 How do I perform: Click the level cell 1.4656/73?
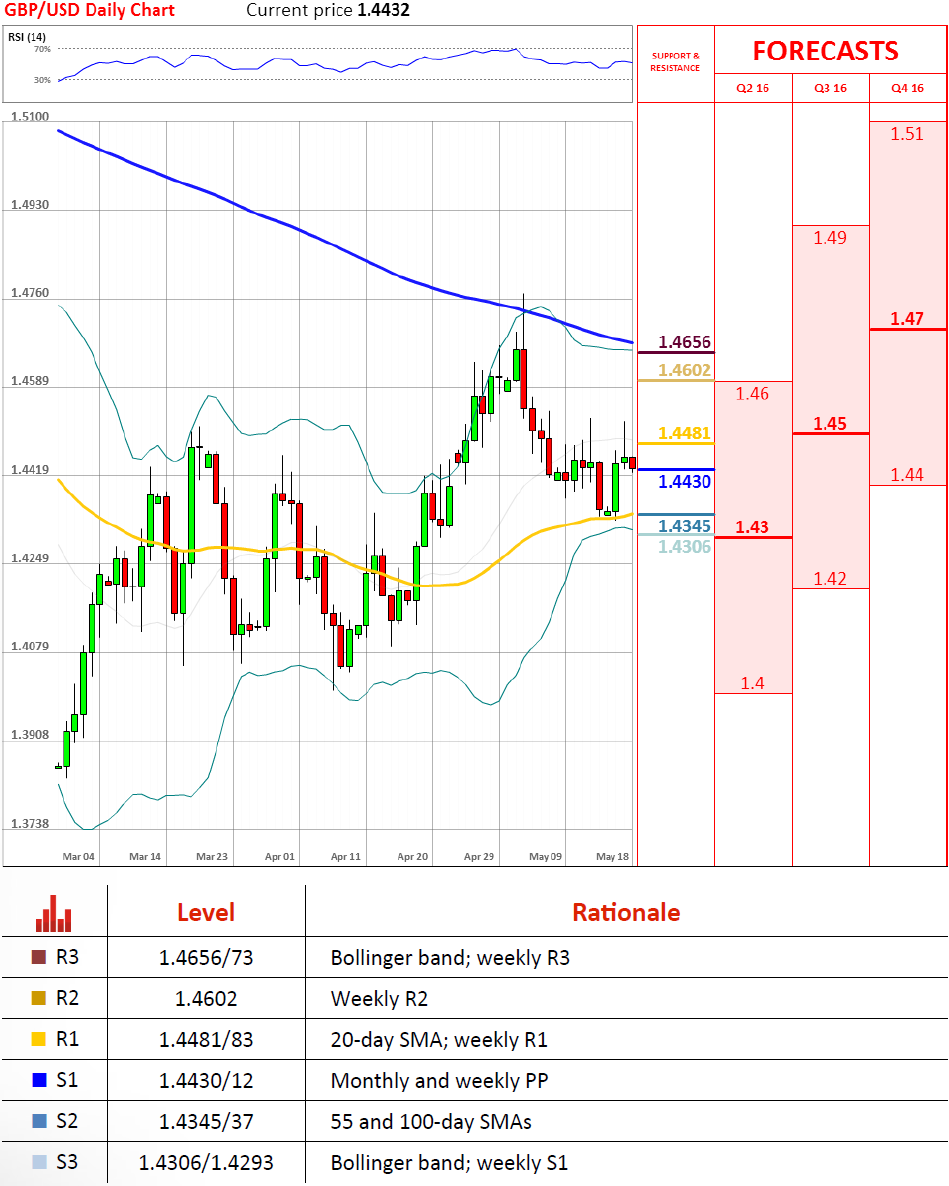pyautogui.click(x=206, y=958)
